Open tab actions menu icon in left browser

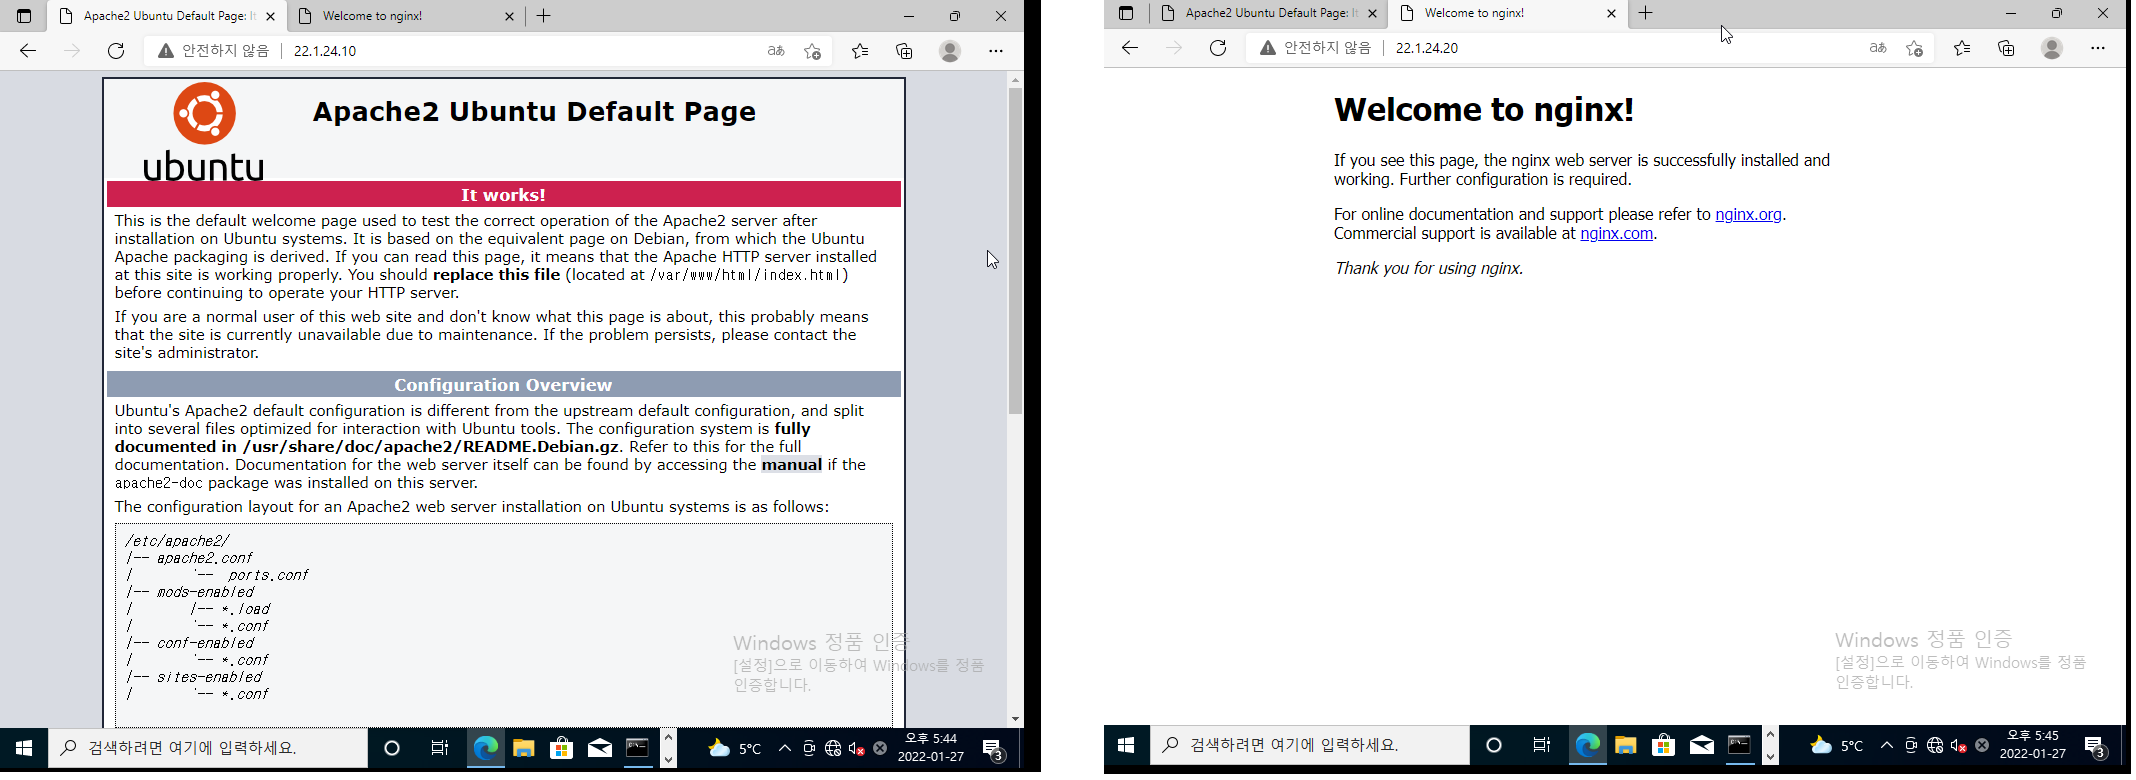(x=24, y=16)
